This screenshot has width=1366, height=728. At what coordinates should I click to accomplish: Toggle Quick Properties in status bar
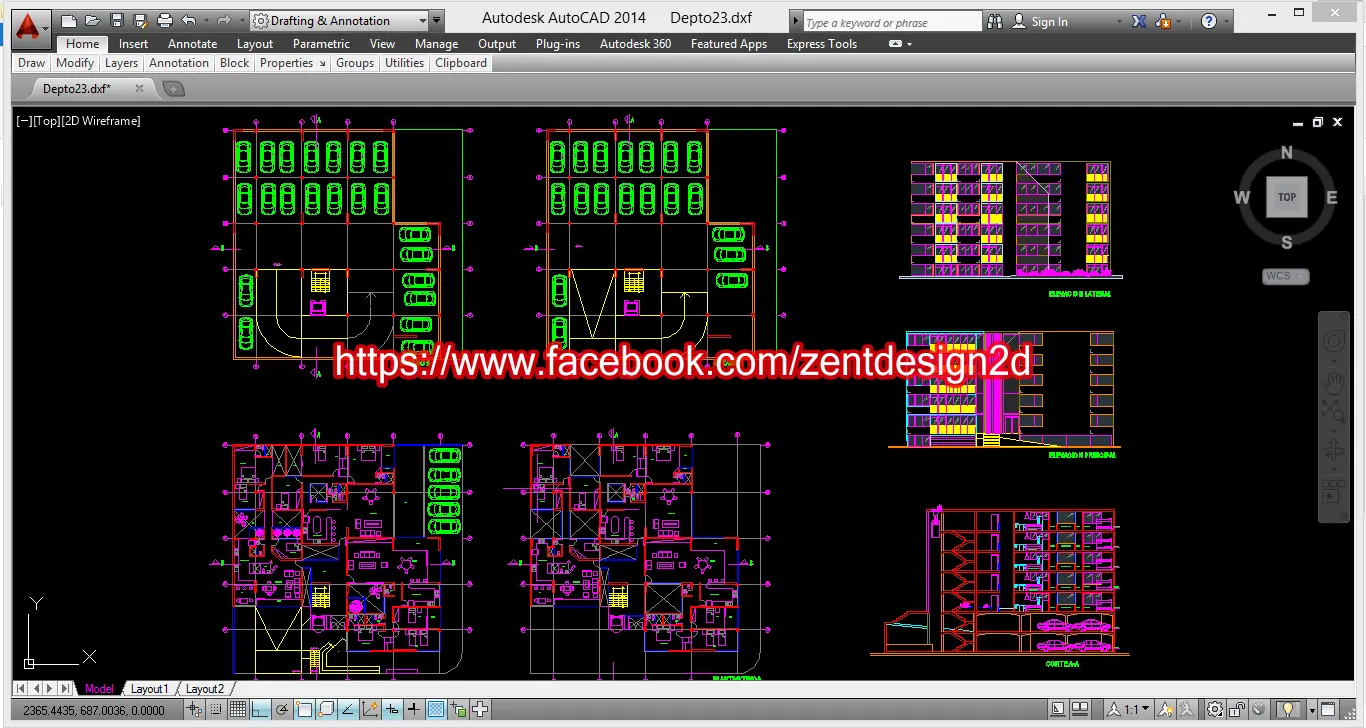[459, 710]
